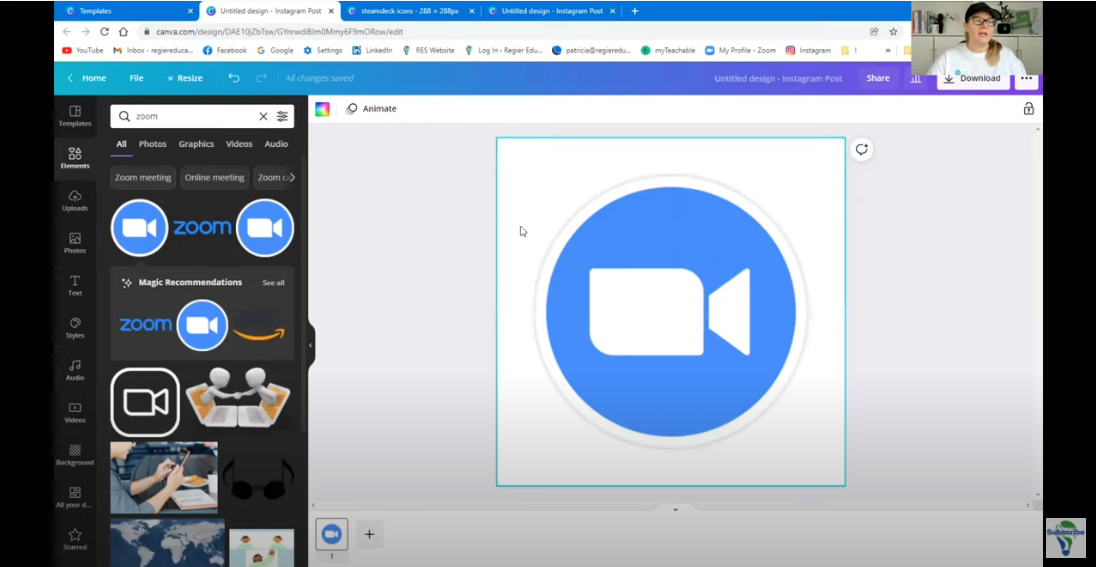Image resolution: width=1096 pixels, height=567 pixels.
Task: Open the Audio sidebar panel
Action: [x=75, y=370]
